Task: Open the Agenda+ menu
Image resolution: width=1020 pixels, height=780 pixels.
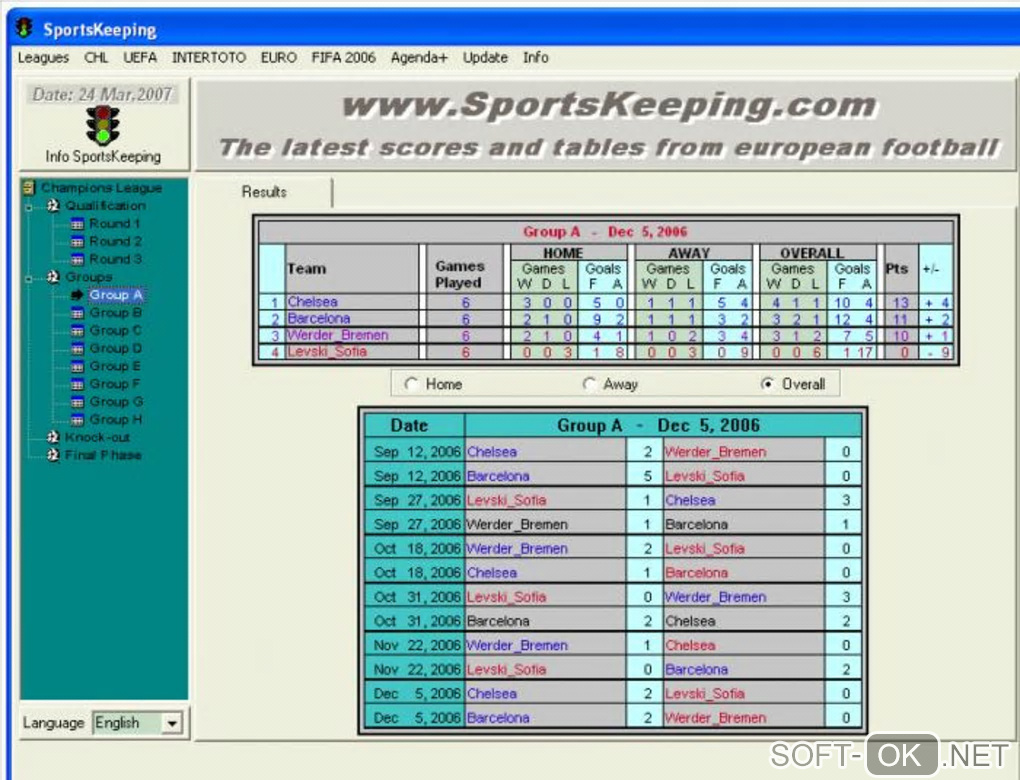Action: (419, 58)
